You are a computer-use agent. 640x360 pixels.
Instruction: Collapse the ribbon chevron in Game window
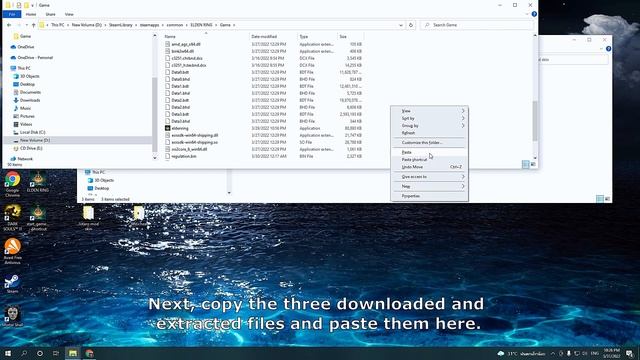527,14
